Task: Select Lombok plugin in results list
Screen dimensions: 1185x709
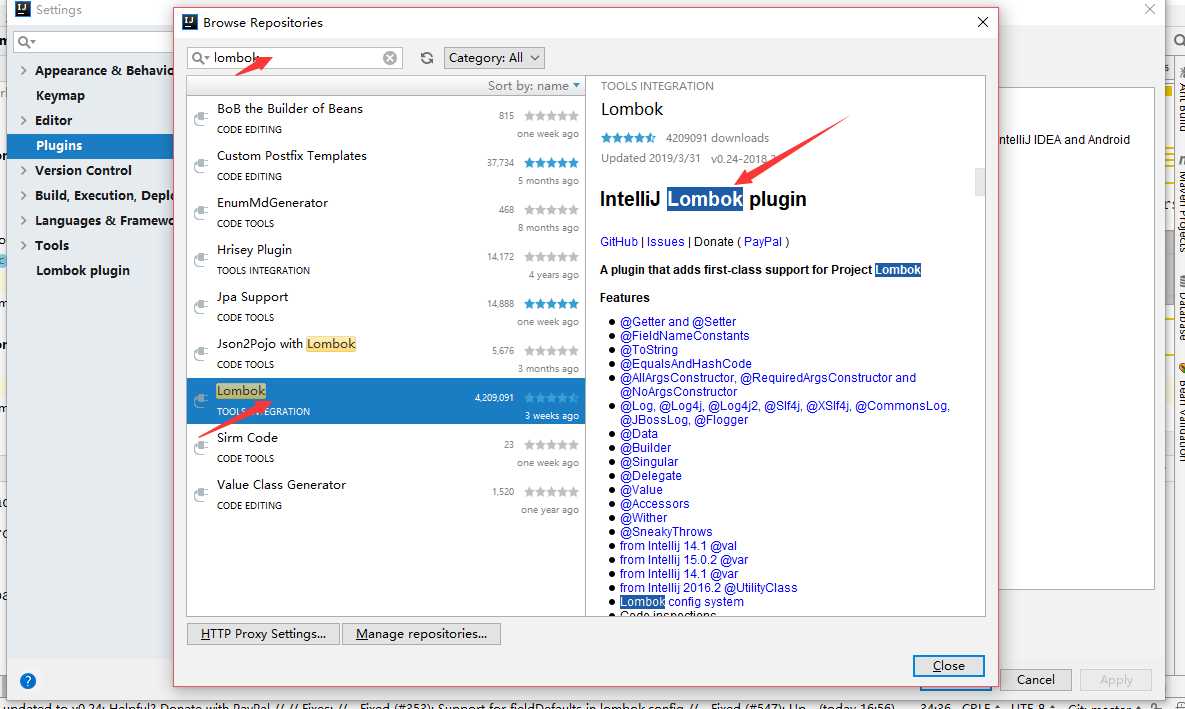Action: pyautogui.click(x=385, y=401)
